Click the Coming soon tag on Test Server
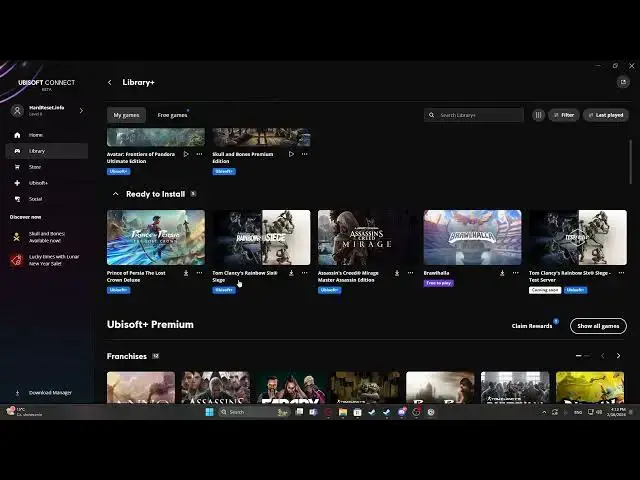 point(545,290)
